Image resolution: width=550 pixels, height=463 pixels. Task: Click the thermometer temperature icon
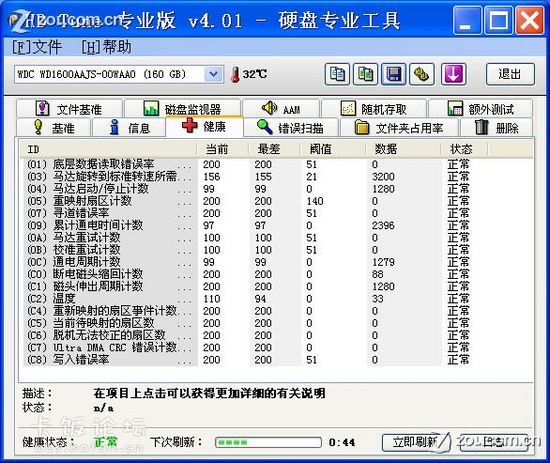click(x=235, y=74)
